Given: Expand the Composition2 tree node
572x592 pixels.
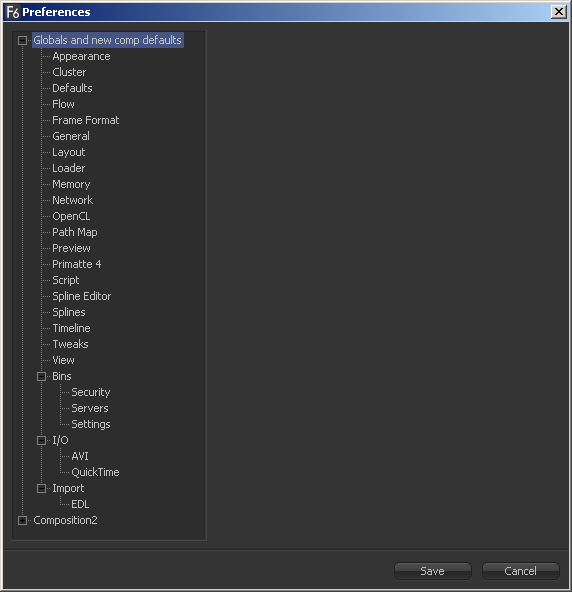Looking at the screenshot, I should (x=22, y=521).
